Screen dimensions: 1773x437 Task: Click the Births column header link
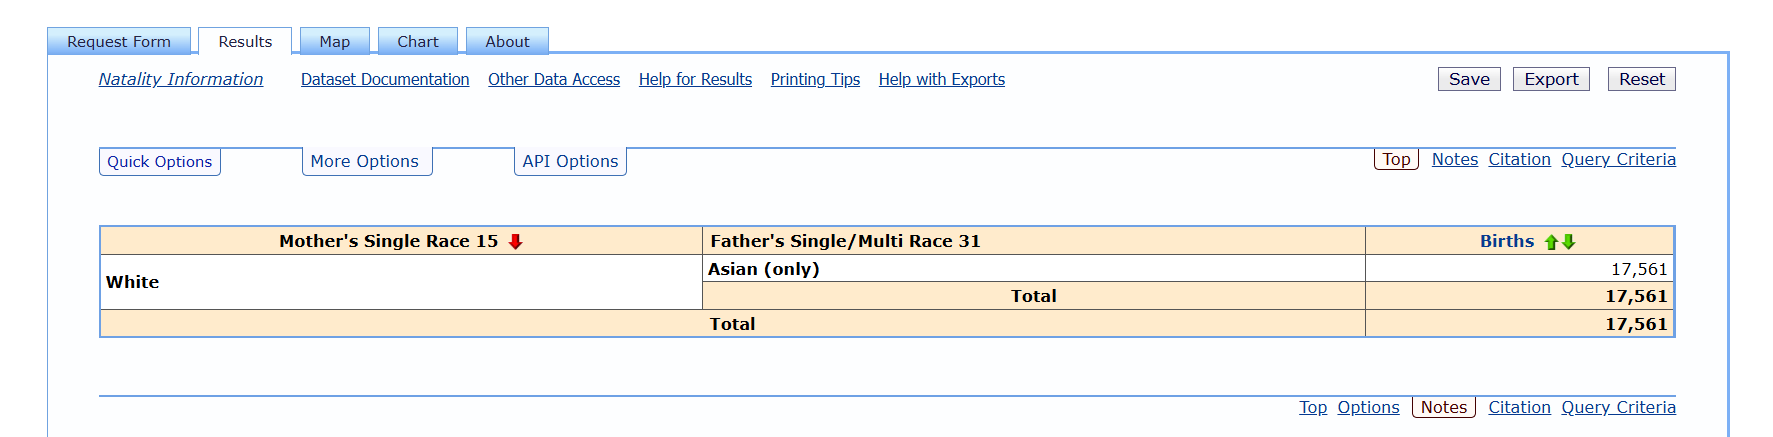(x=1506, y=241)
